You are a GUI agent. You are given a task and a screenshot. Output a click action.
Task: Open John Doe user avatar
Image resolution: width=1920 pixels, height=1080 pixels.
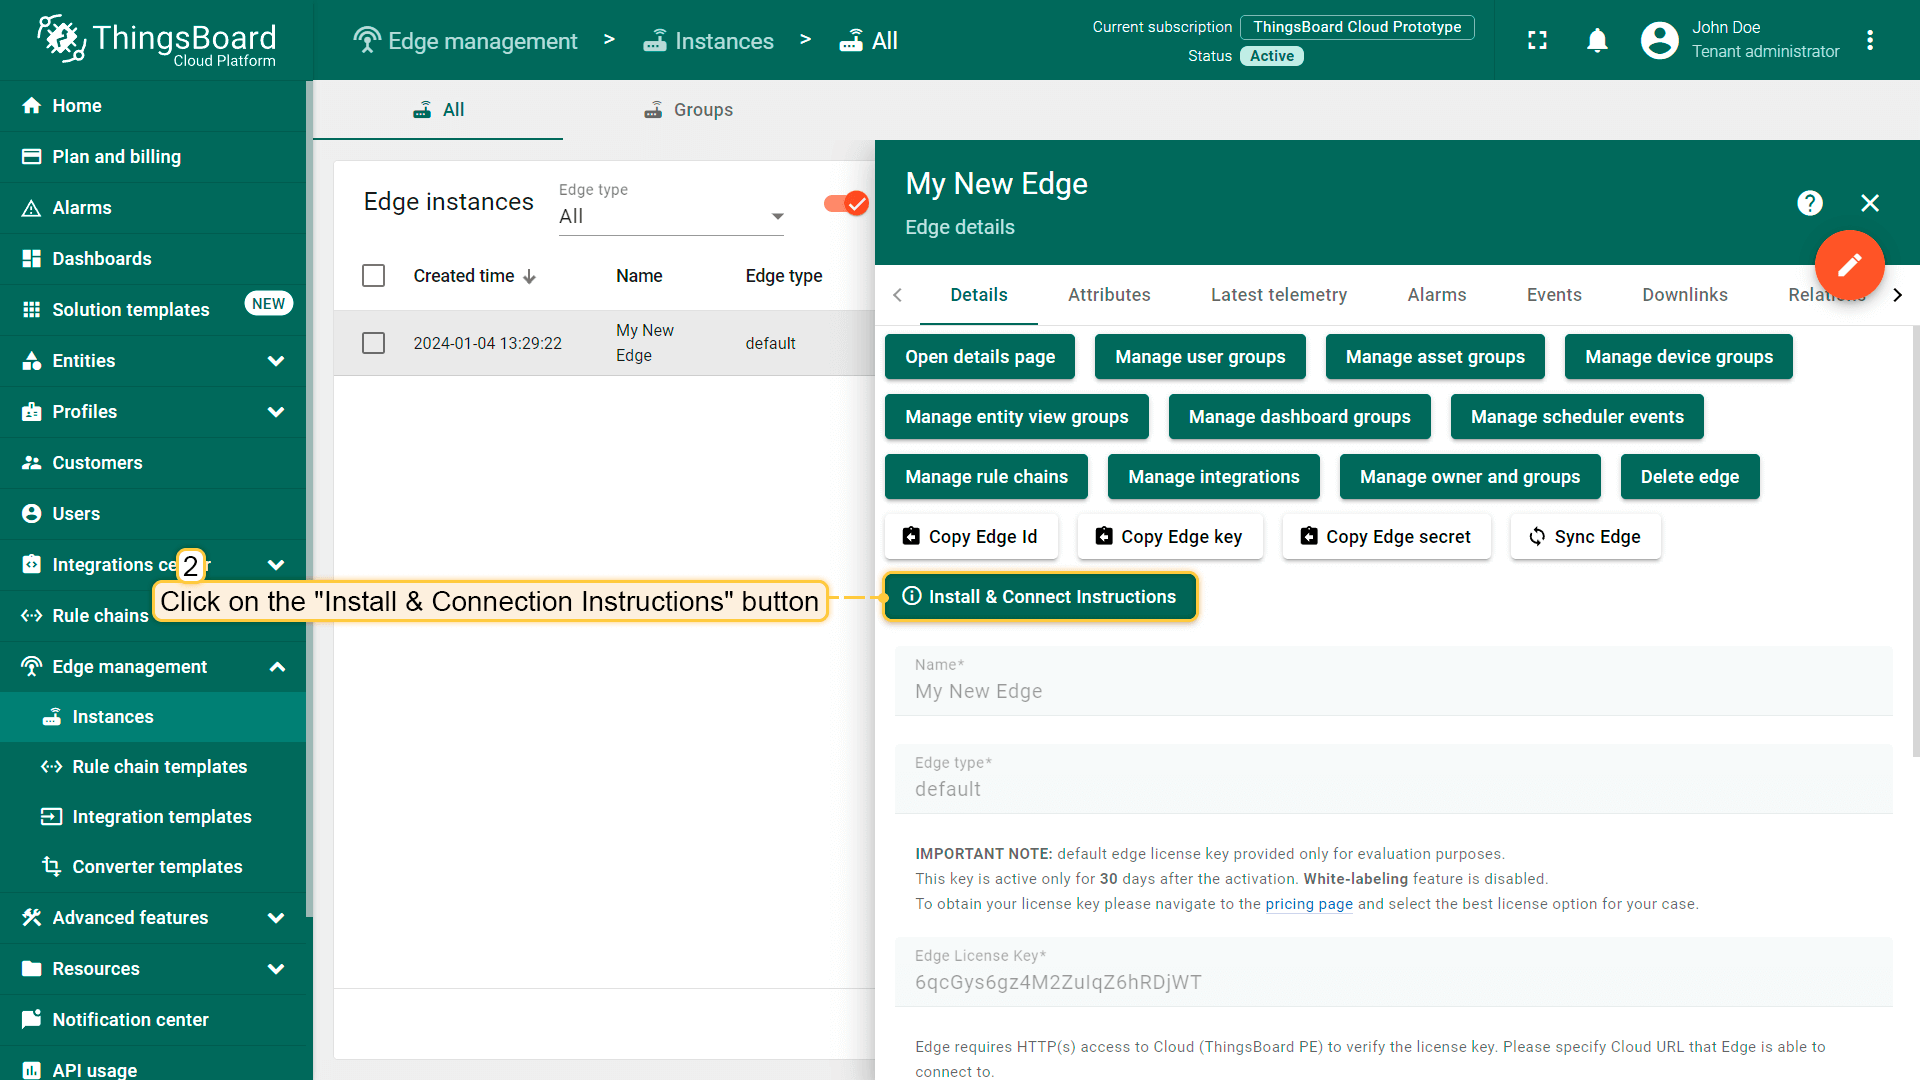[x=1659, y=40]
